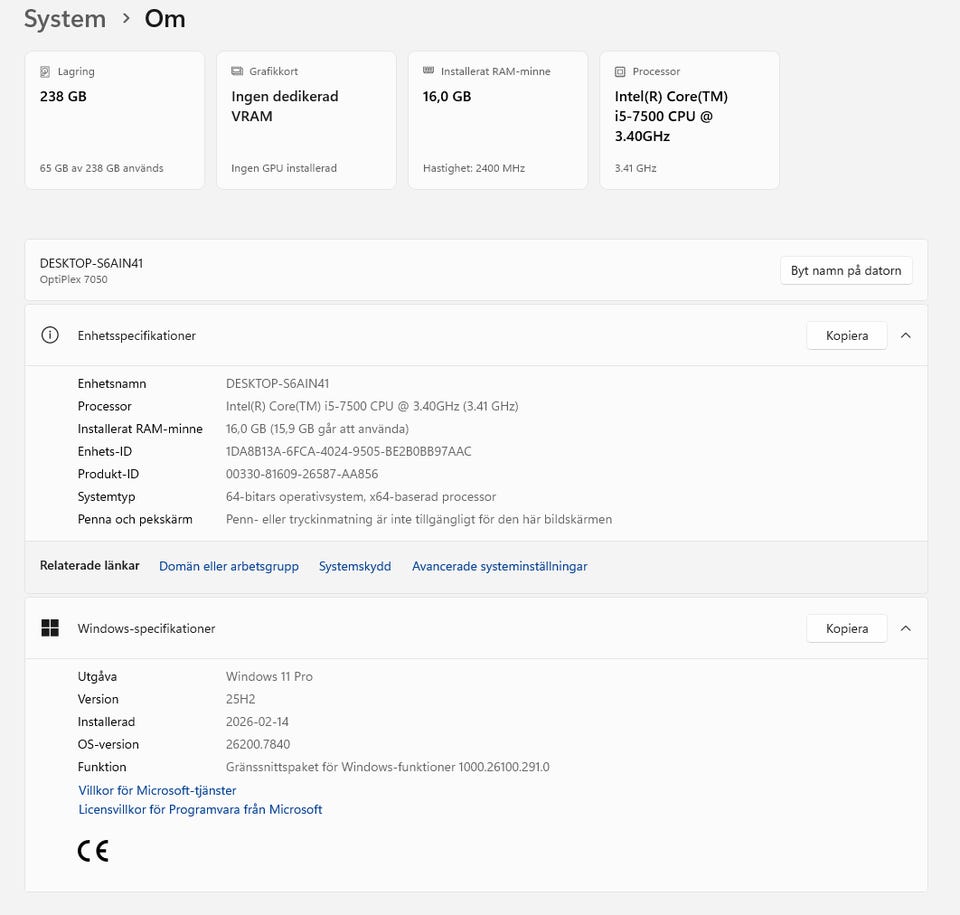Screen dimensions: 960x915
Task: Click the CE certification mark
Action: click(x=93, y=851)
